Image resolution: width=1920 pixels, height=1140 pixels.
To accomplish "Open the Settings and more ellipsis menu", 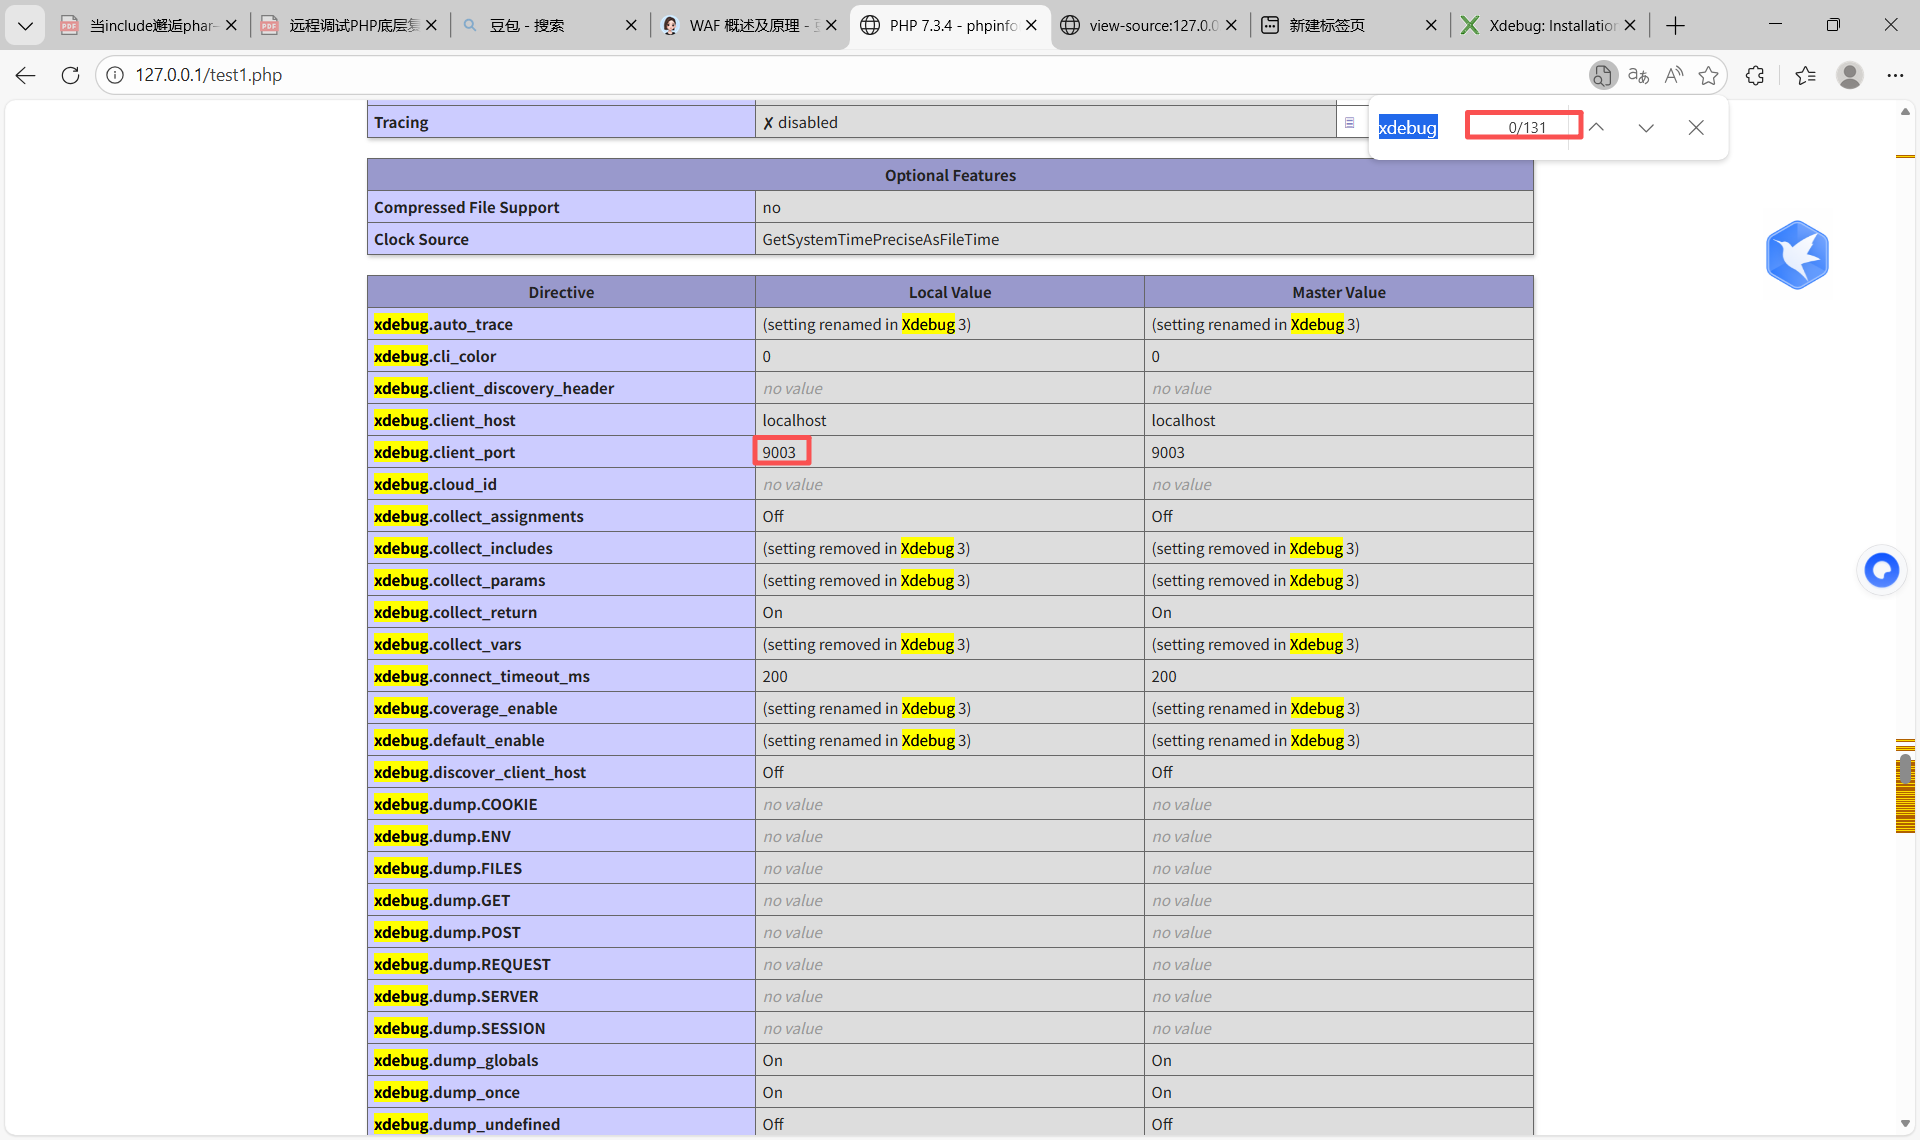I will click(x=1895, y=75).
